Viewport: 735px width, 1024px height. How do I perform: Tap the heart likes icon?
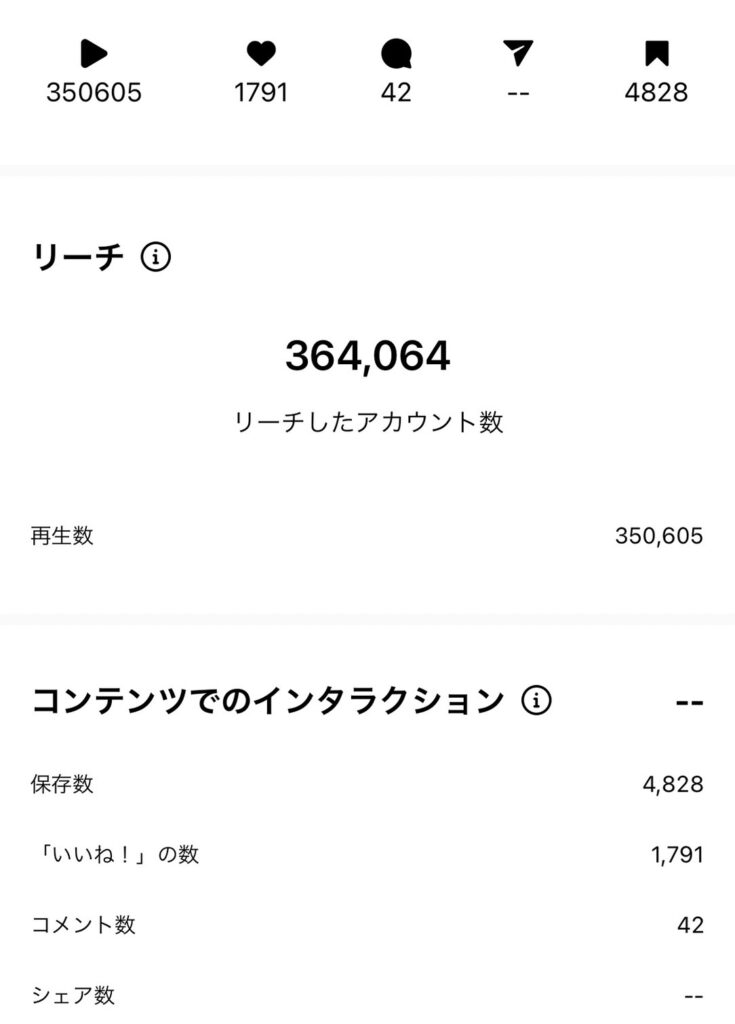261,54
